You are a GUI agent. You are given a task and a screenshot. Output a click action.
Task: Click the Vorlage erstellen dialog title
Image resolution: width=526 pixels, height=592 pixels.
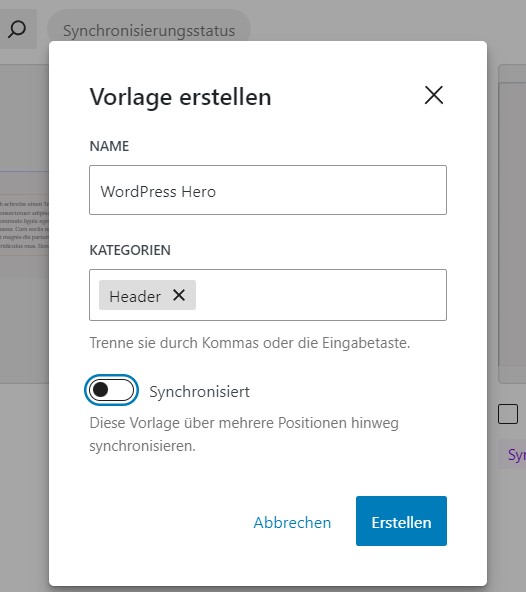[x=180, y=97]
